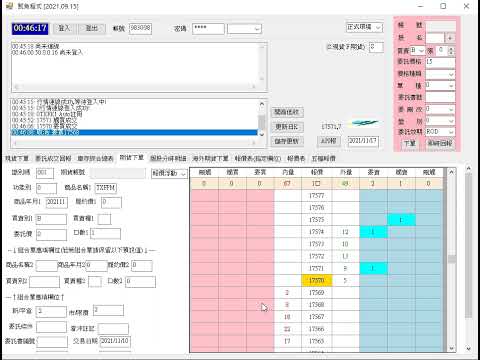Click the 17568 price cell in the ladder

[x=317, y=305]
